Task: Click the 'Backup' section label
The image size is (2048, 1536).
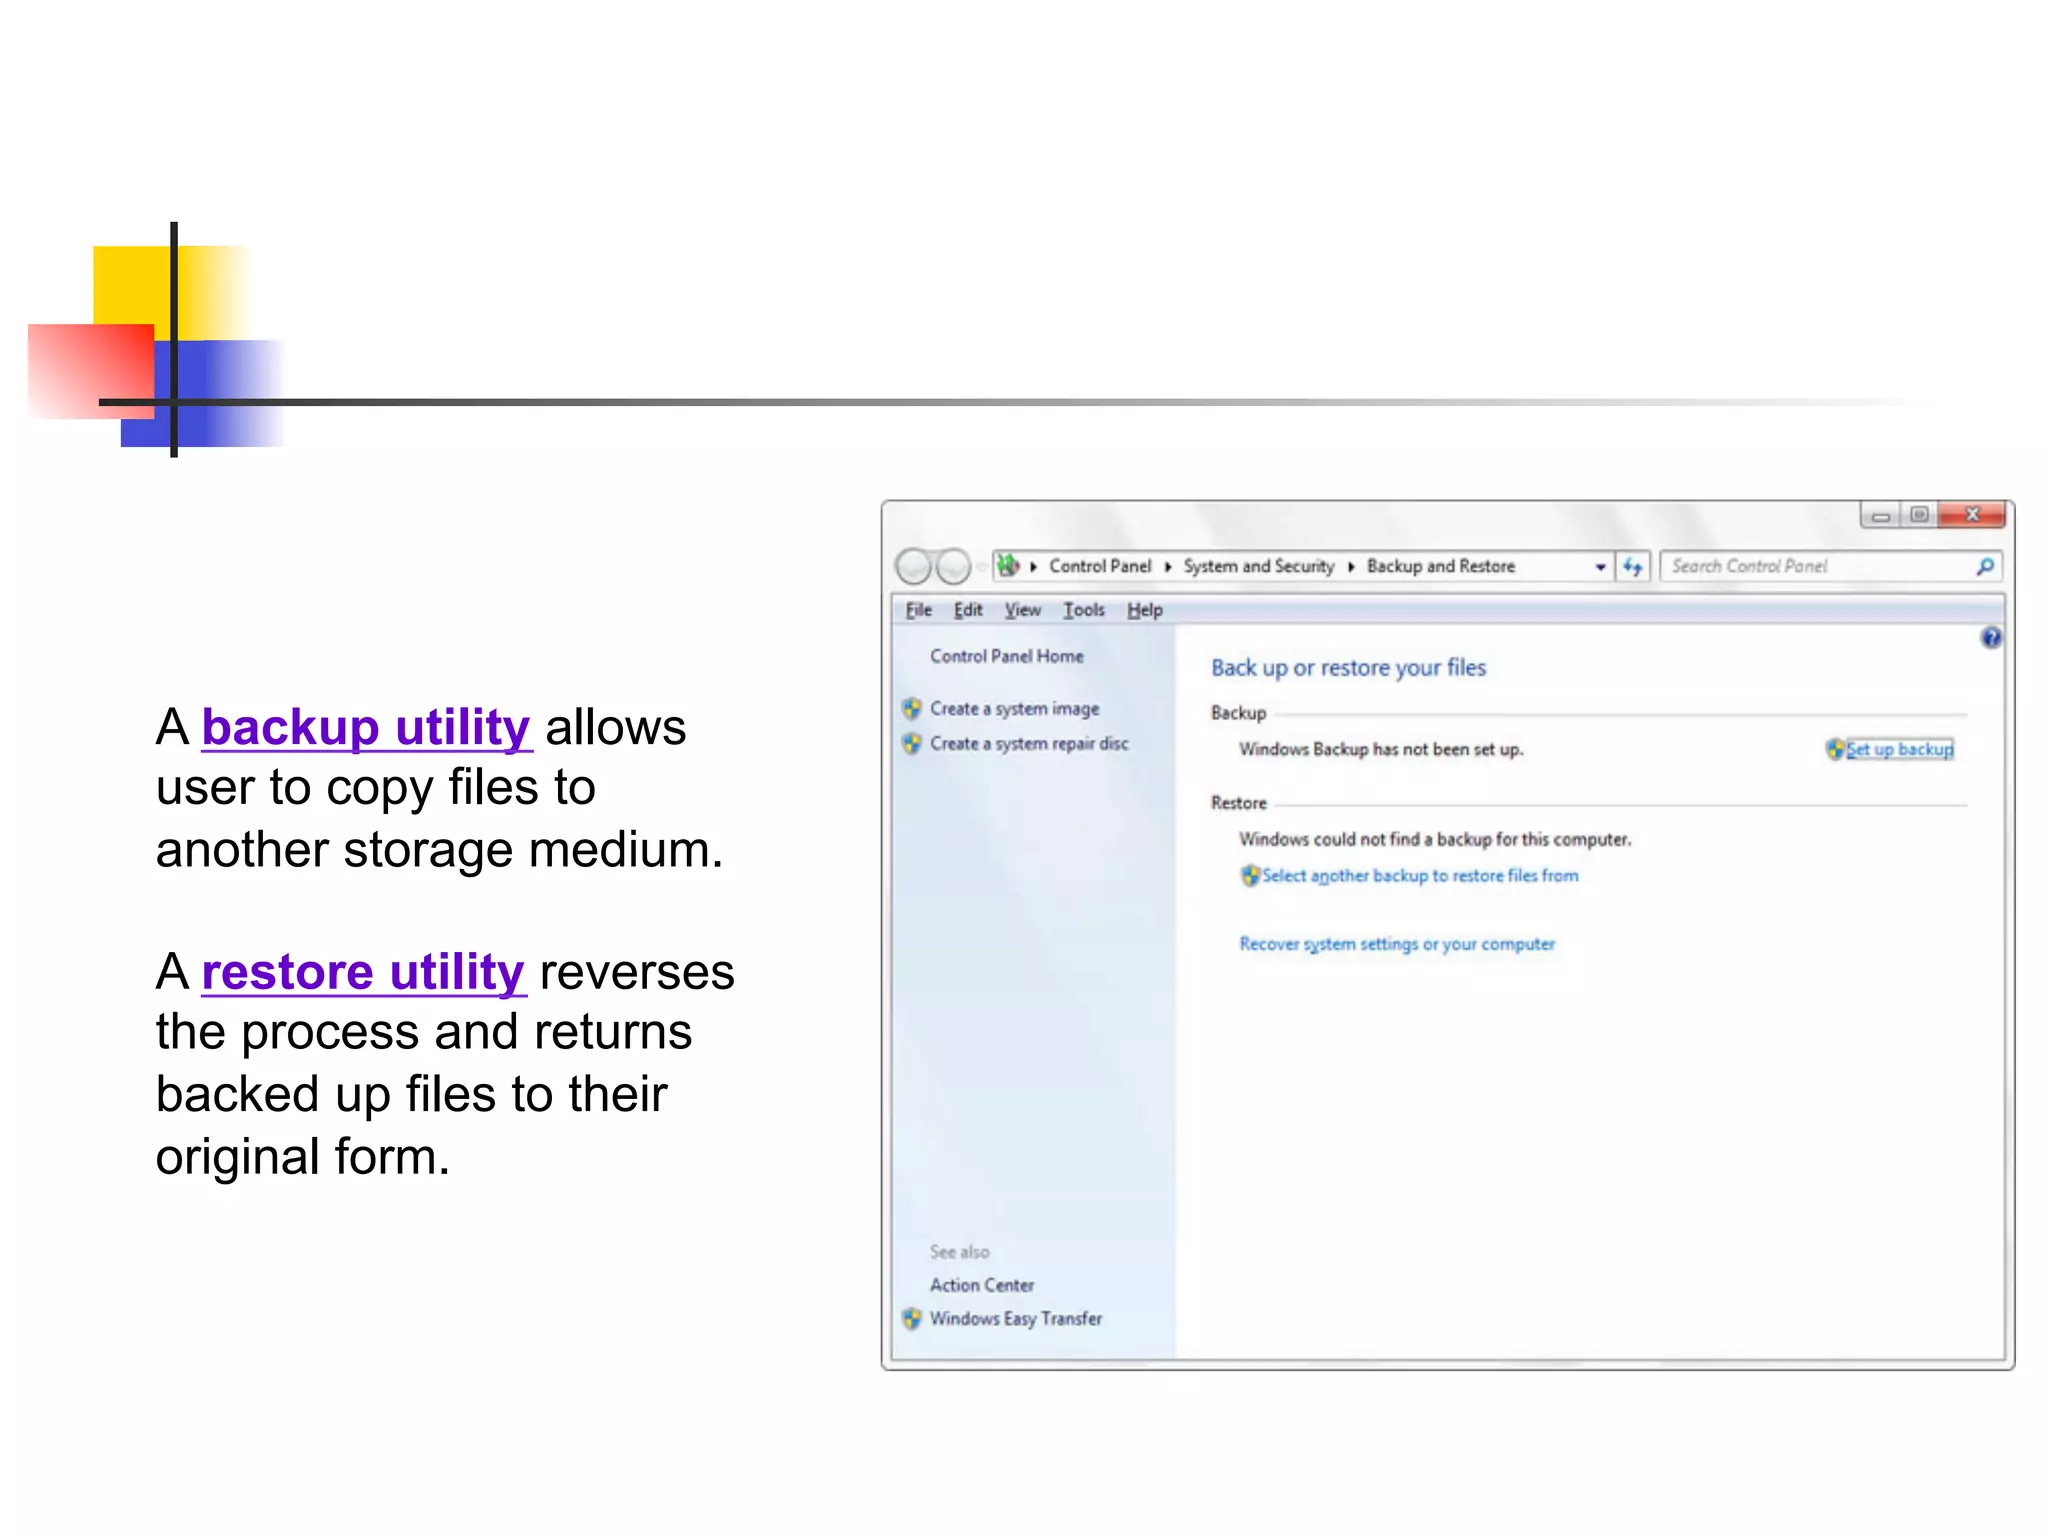Action: 1238,713
